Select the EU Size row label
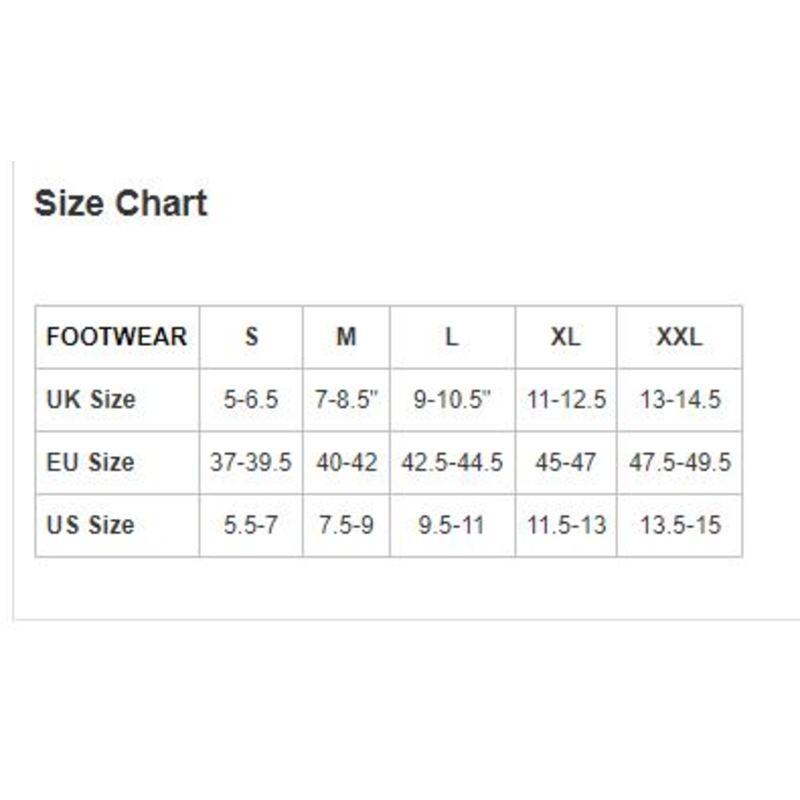This screenshot has height=800, width=800. (117, 463)
